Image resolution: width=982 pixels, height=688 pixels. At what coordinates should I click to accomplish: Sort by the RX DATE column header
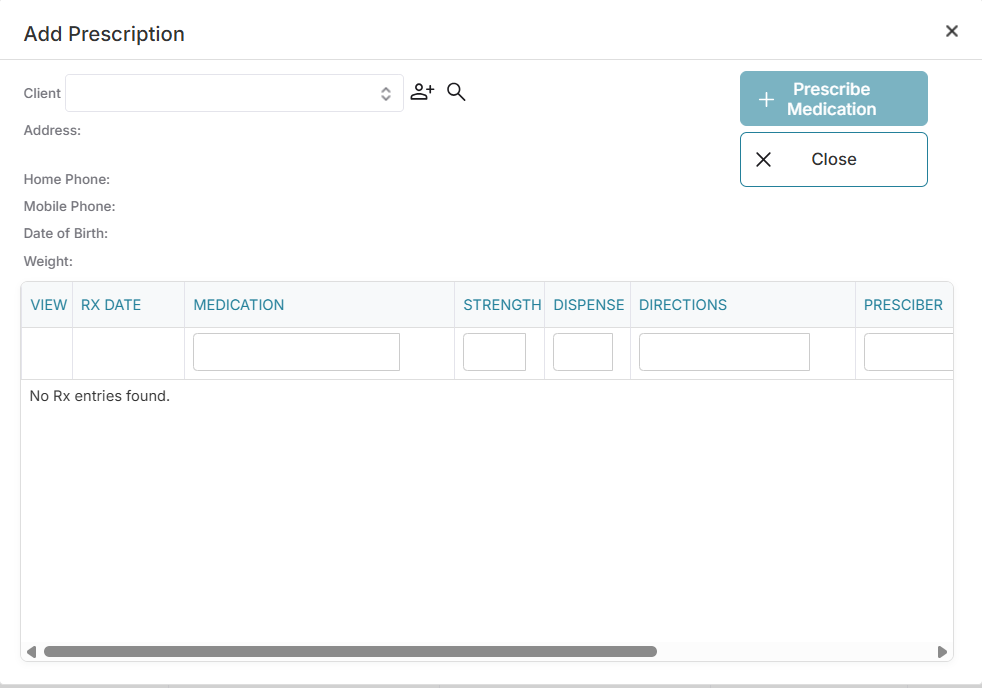click(111, 305)
